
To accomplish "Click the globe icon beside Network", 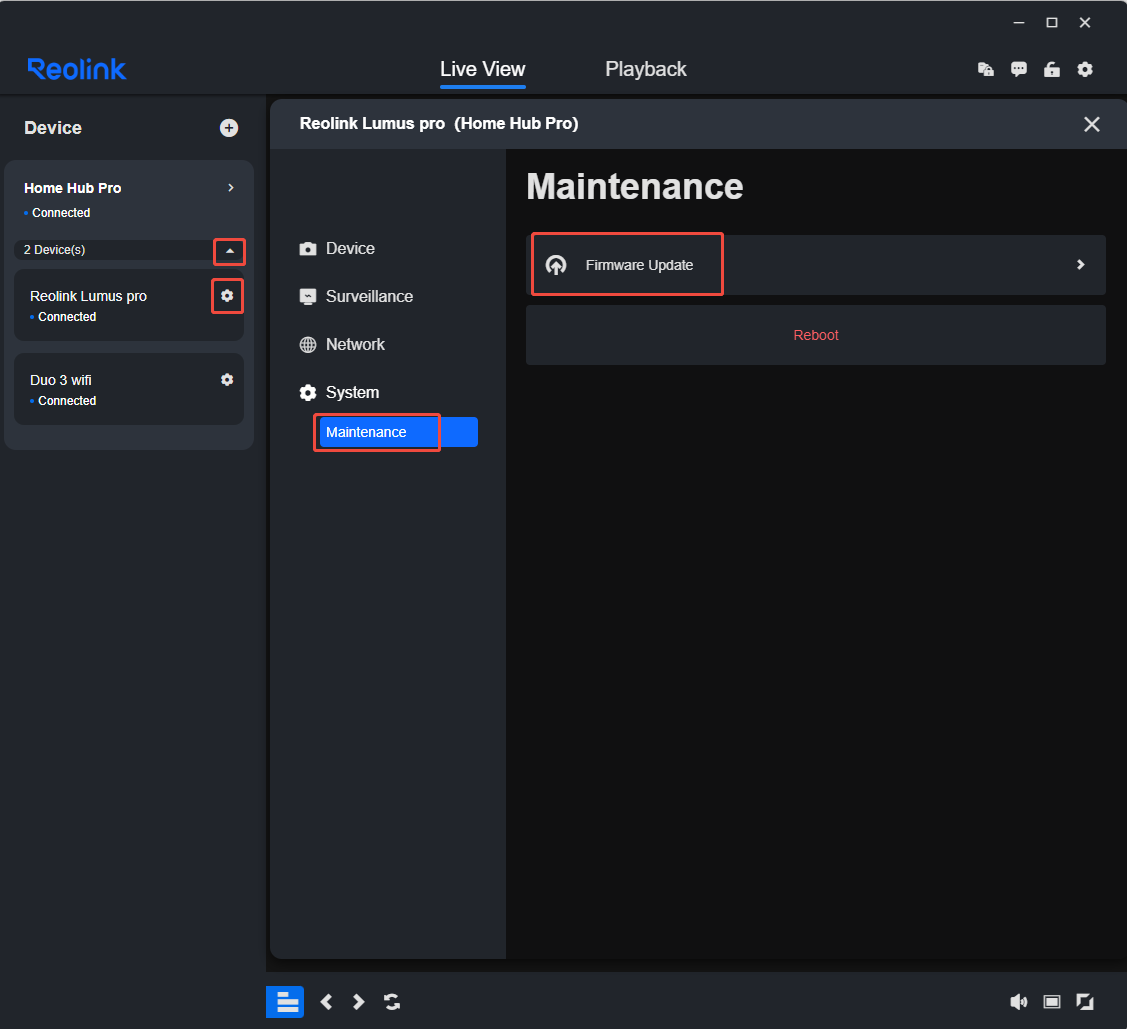I will click(308, 345).
